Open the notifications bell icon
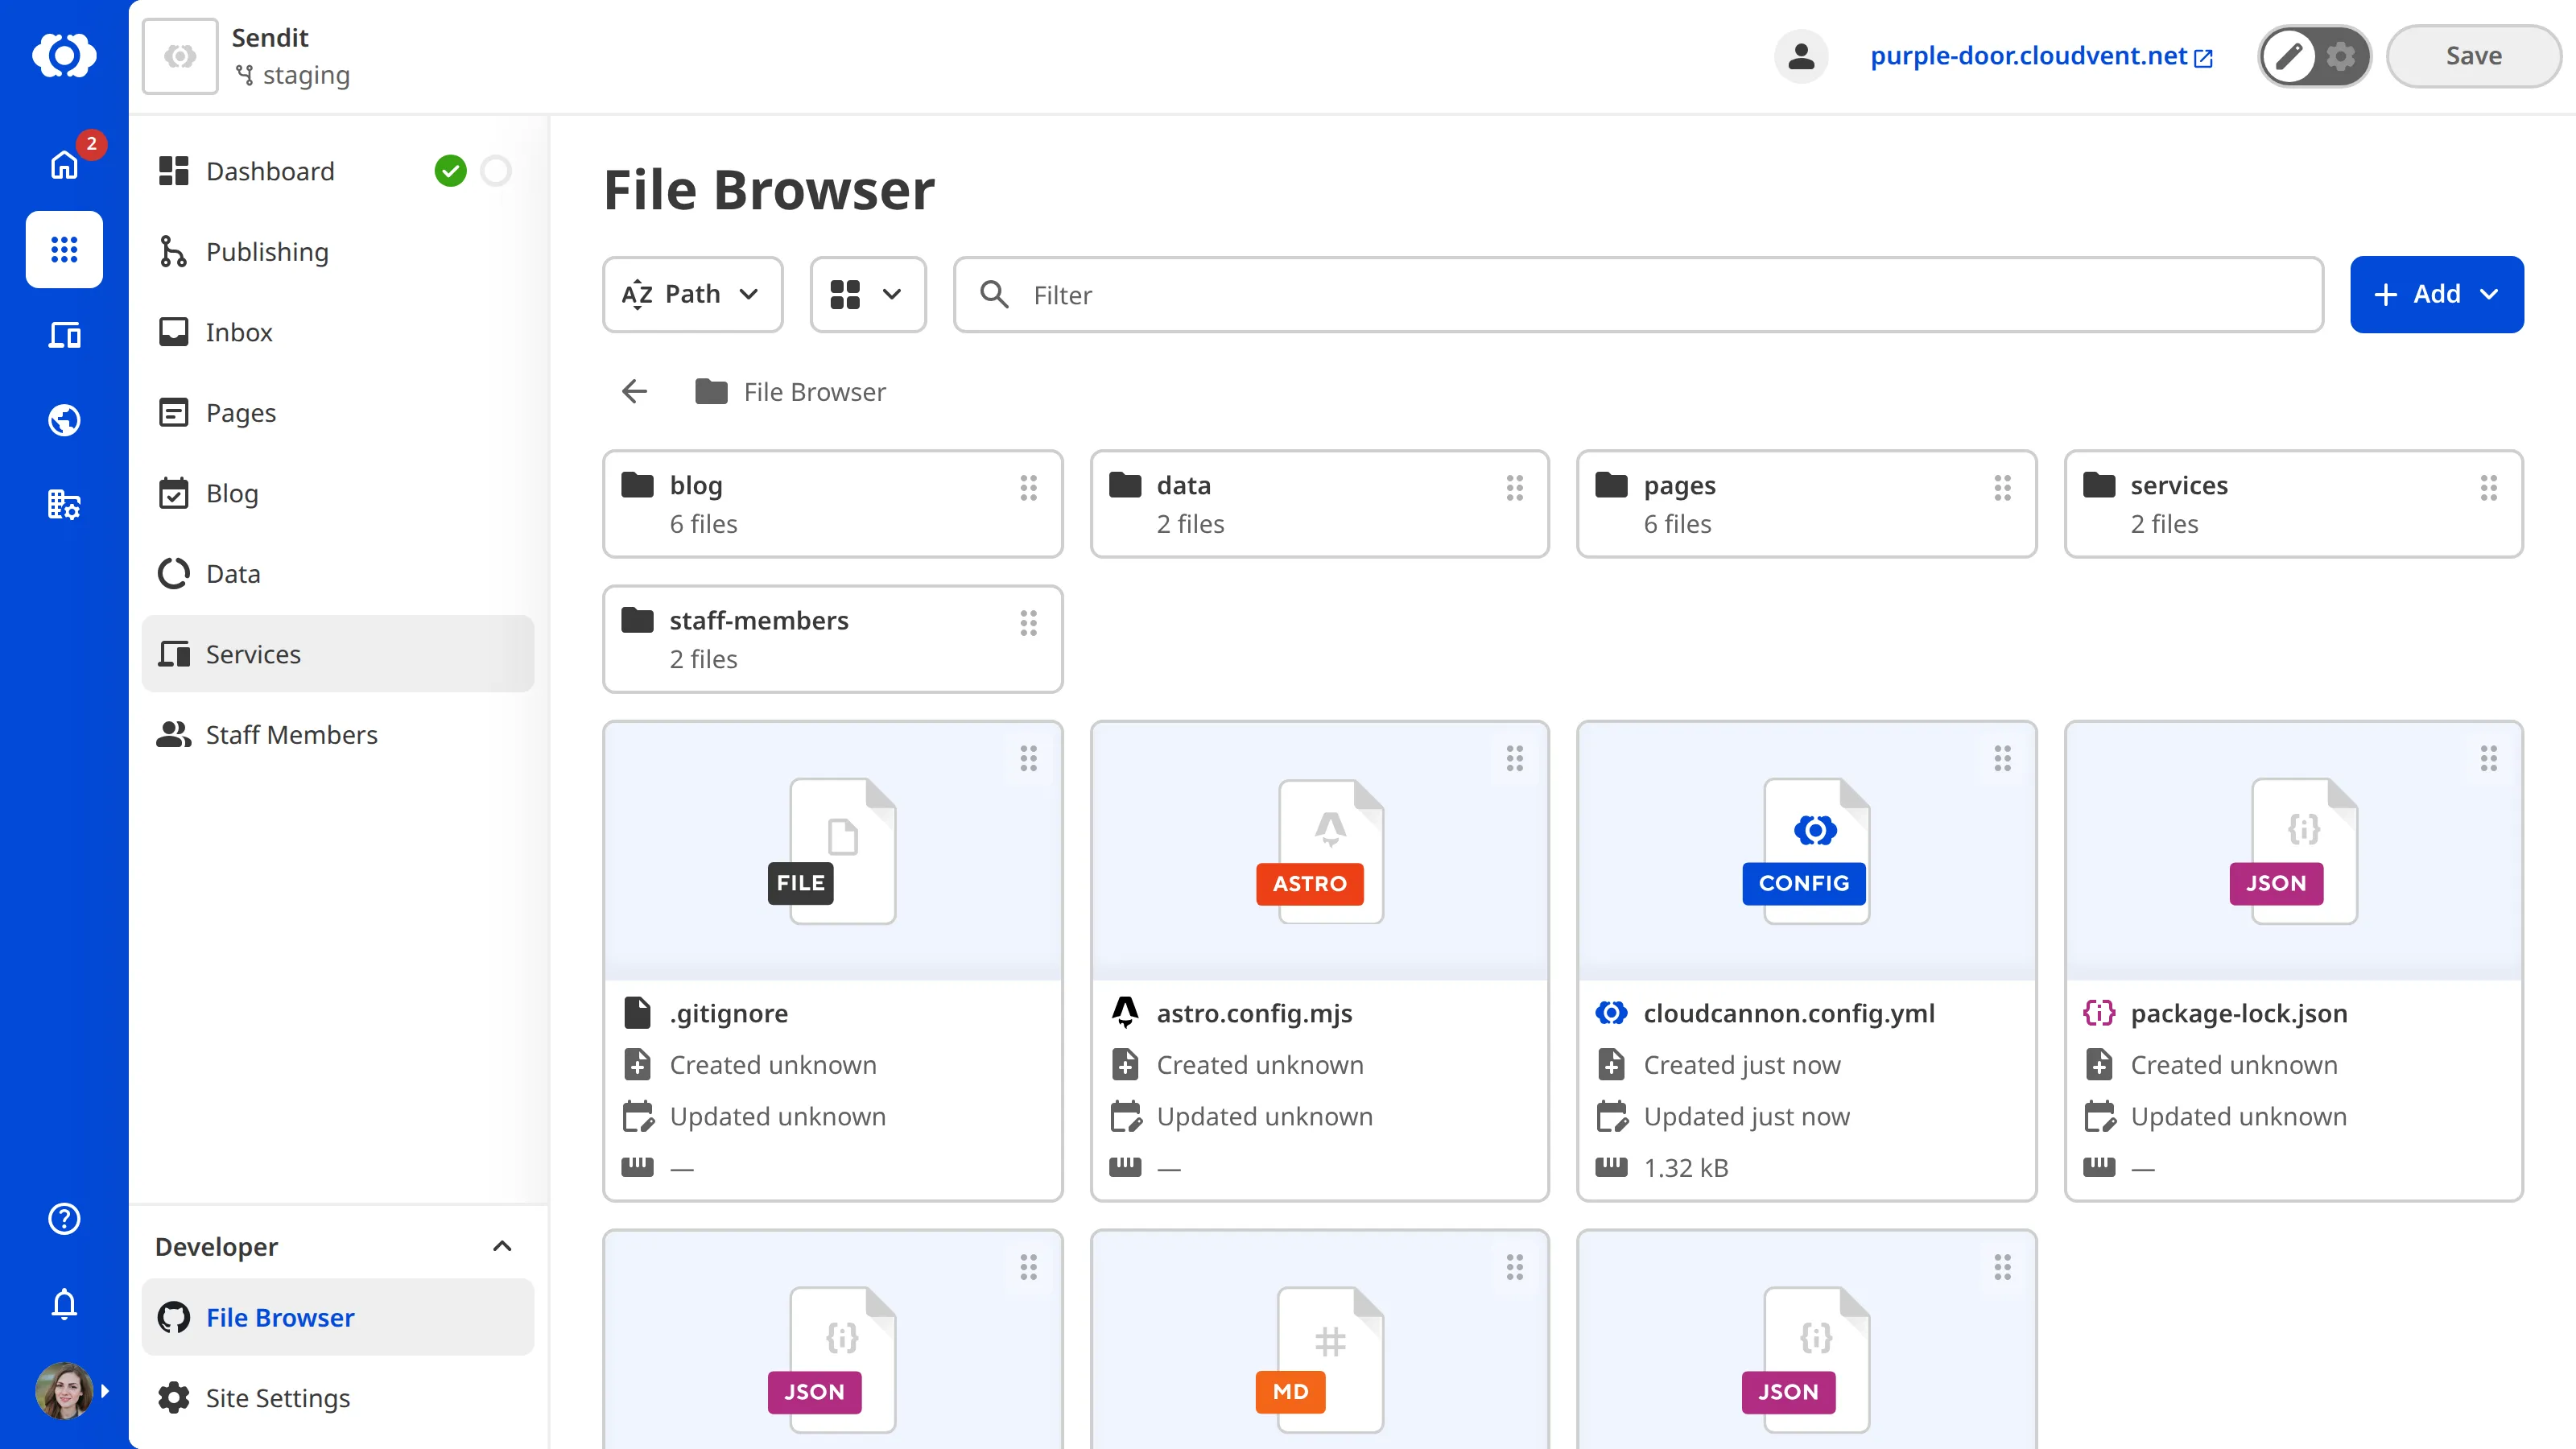This screenshot has width=2576, height=1449. [x=64, y=1304]
